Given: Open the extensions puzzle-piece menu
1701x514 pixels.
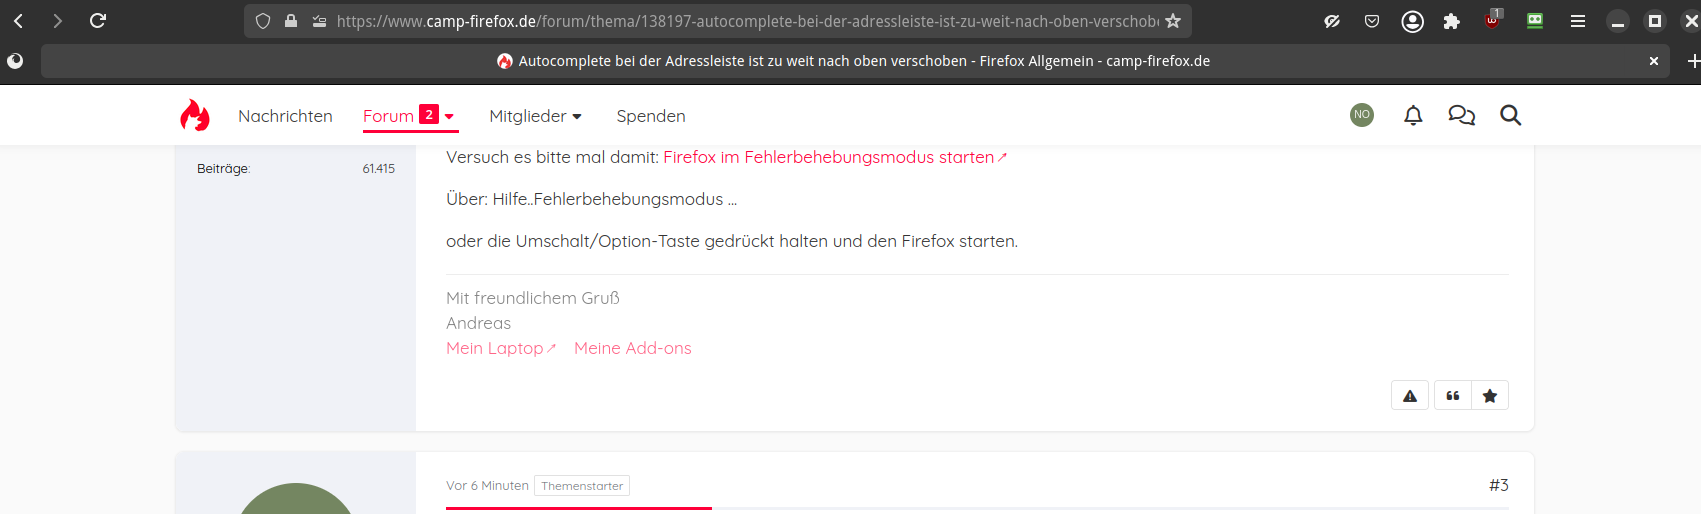Looking at the screenshot, I should tap(1451, 21).
